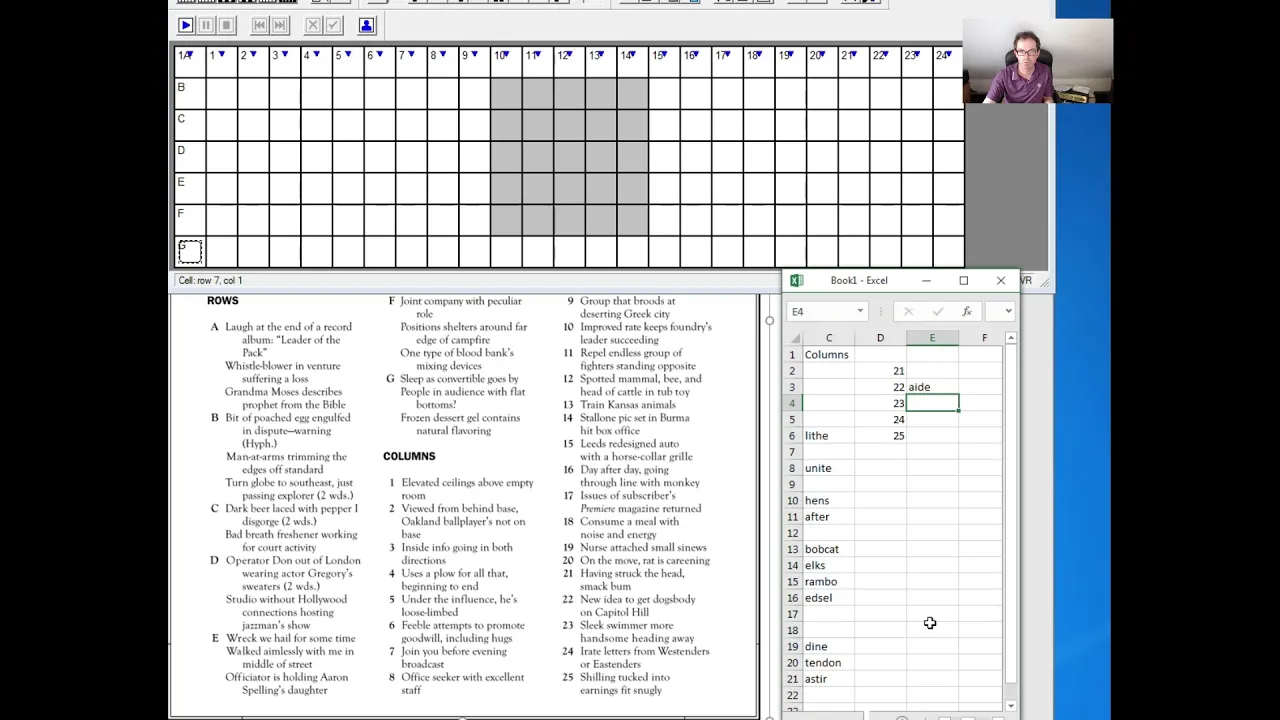Viewport: 1280px width, 720px height.
Task: Click the Select All corner triangle in Excel
Action: coord(795,339)
